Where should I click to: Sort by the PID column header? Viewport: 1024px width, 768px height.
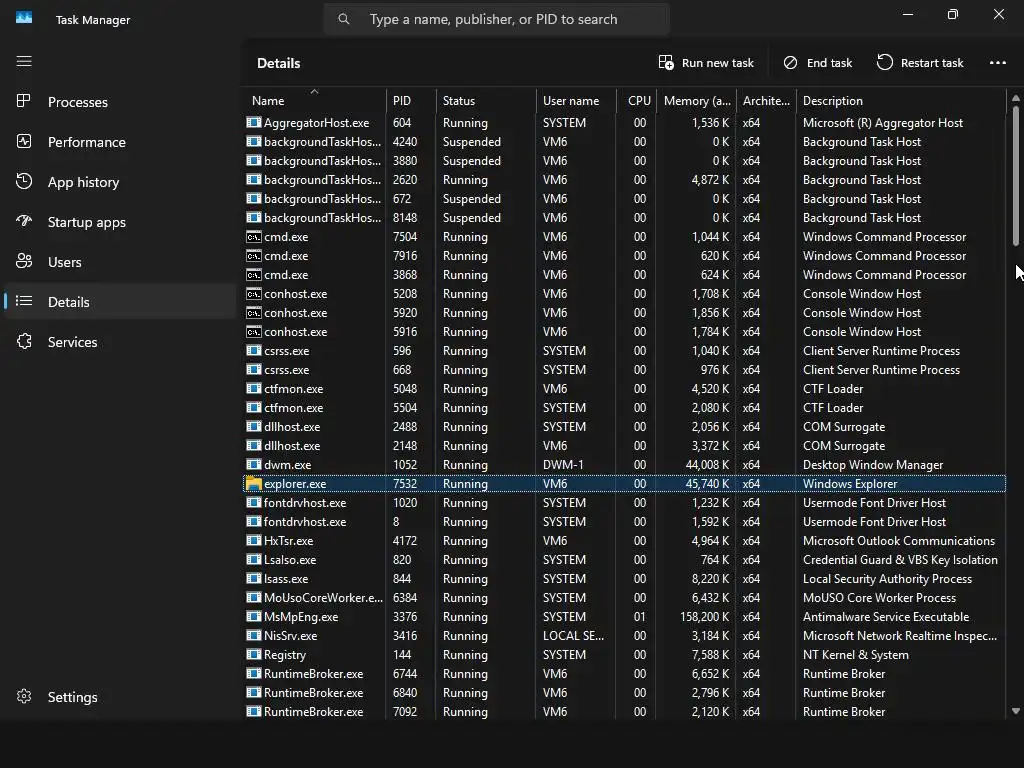[411, 100]
